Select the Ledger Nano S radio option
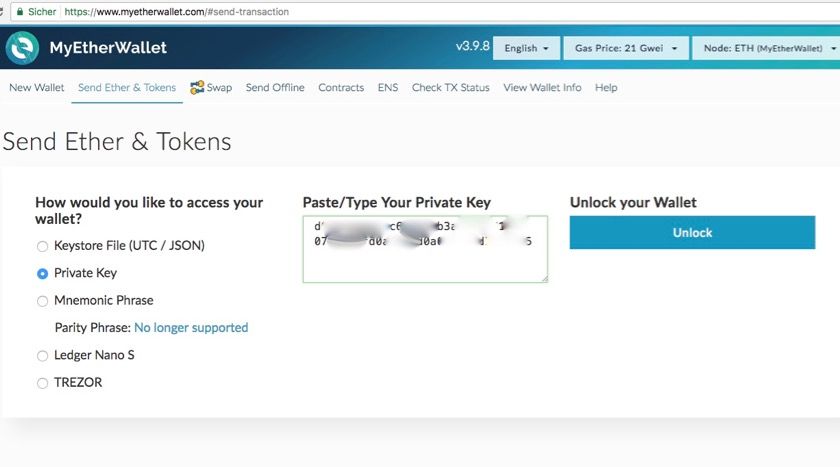This screenshot has width=840, height=467. coord(42,356)
